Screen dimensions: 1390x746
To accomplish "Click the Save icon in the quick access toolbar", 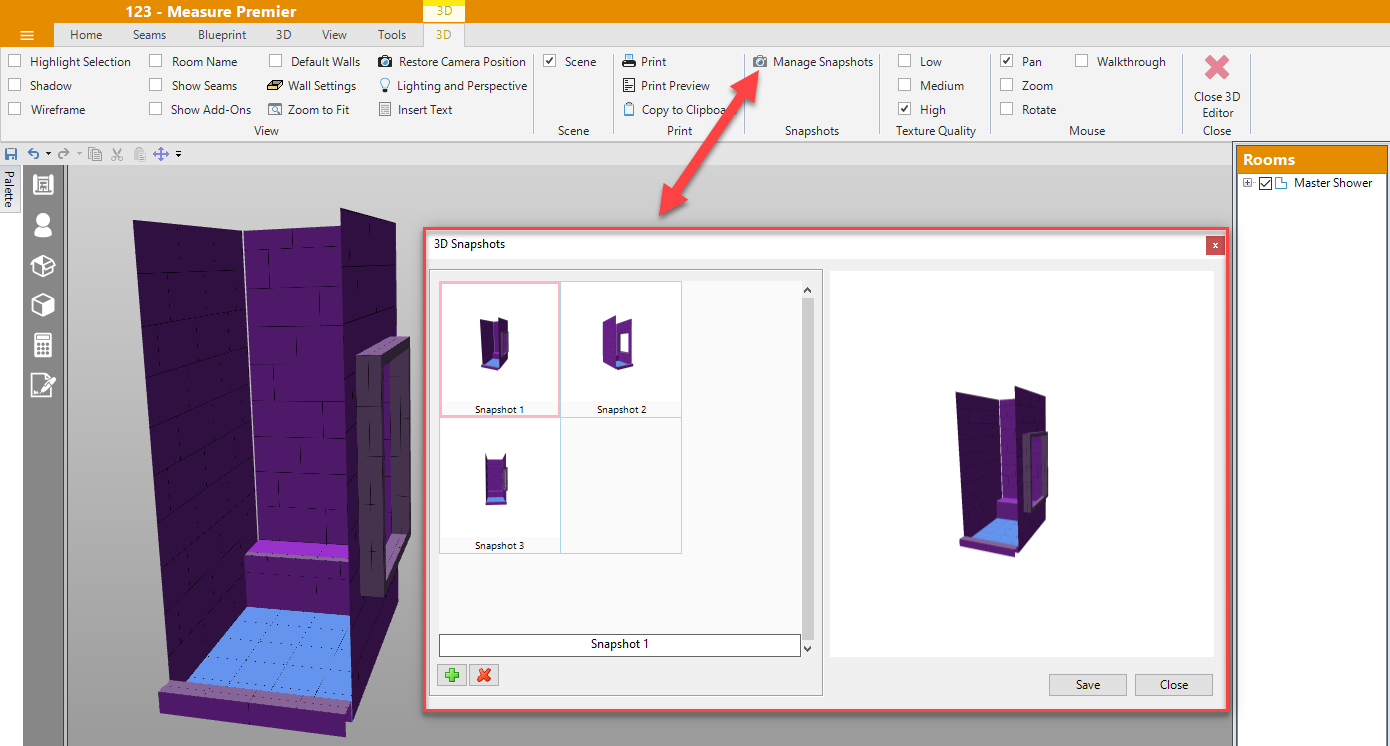I will [x=11, y=154].
